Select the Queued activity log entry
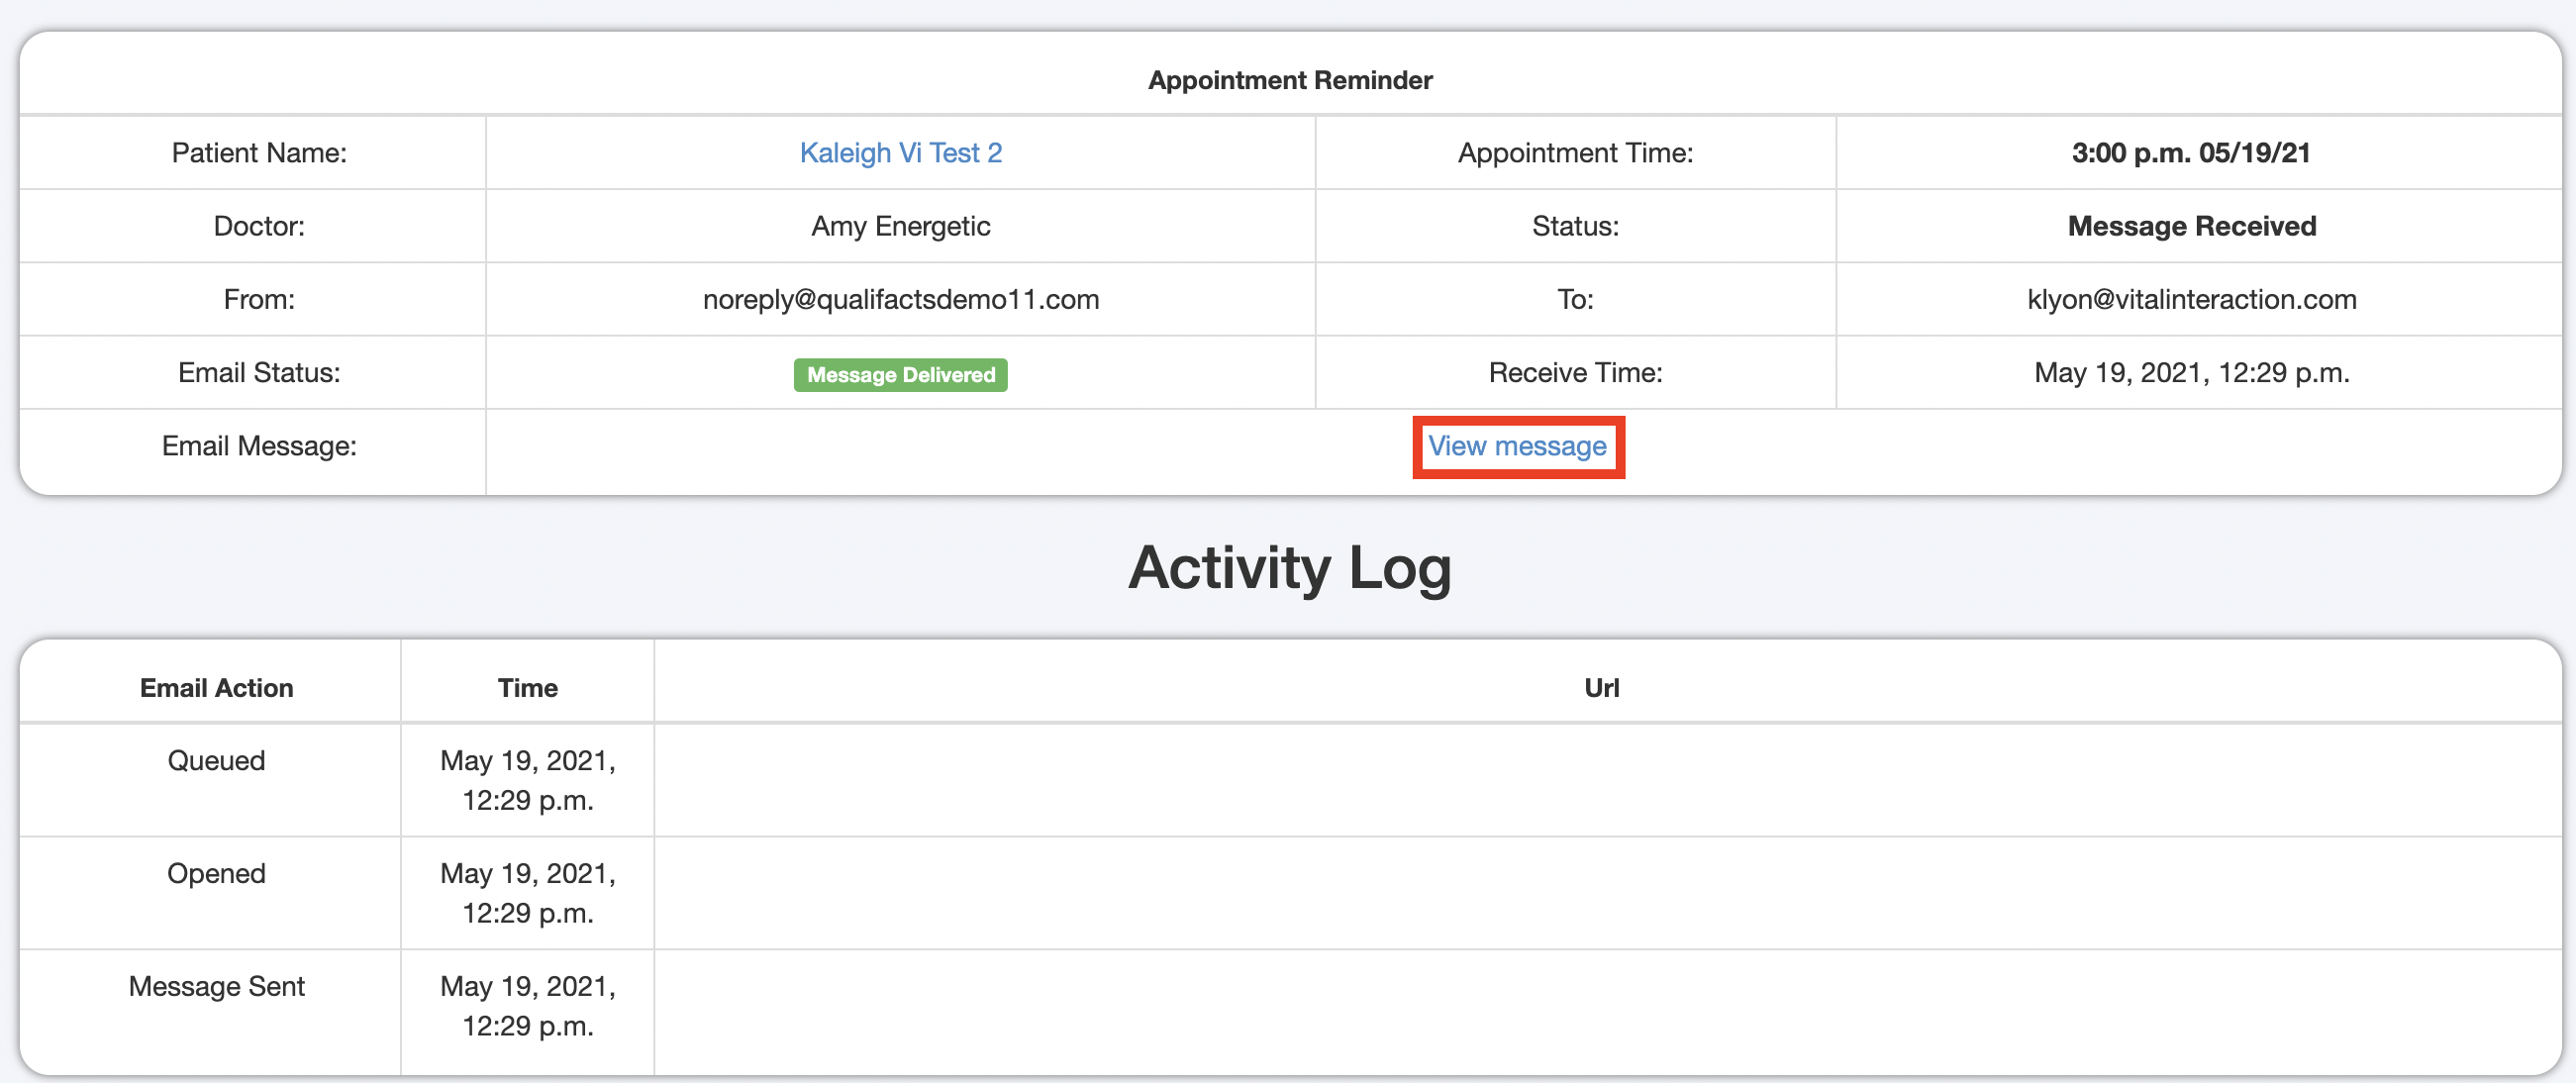The height and width of the screenshot is (1083, 2576). [215, 760]
